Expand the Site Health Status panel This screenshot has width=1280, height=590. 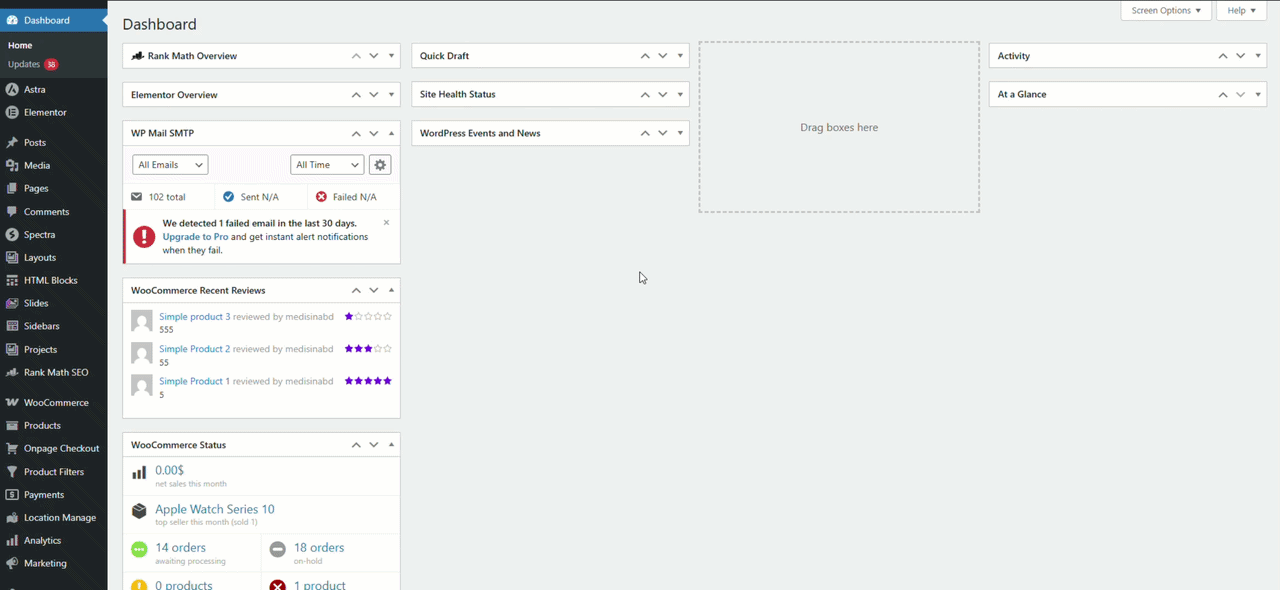(x=680, y=94)
